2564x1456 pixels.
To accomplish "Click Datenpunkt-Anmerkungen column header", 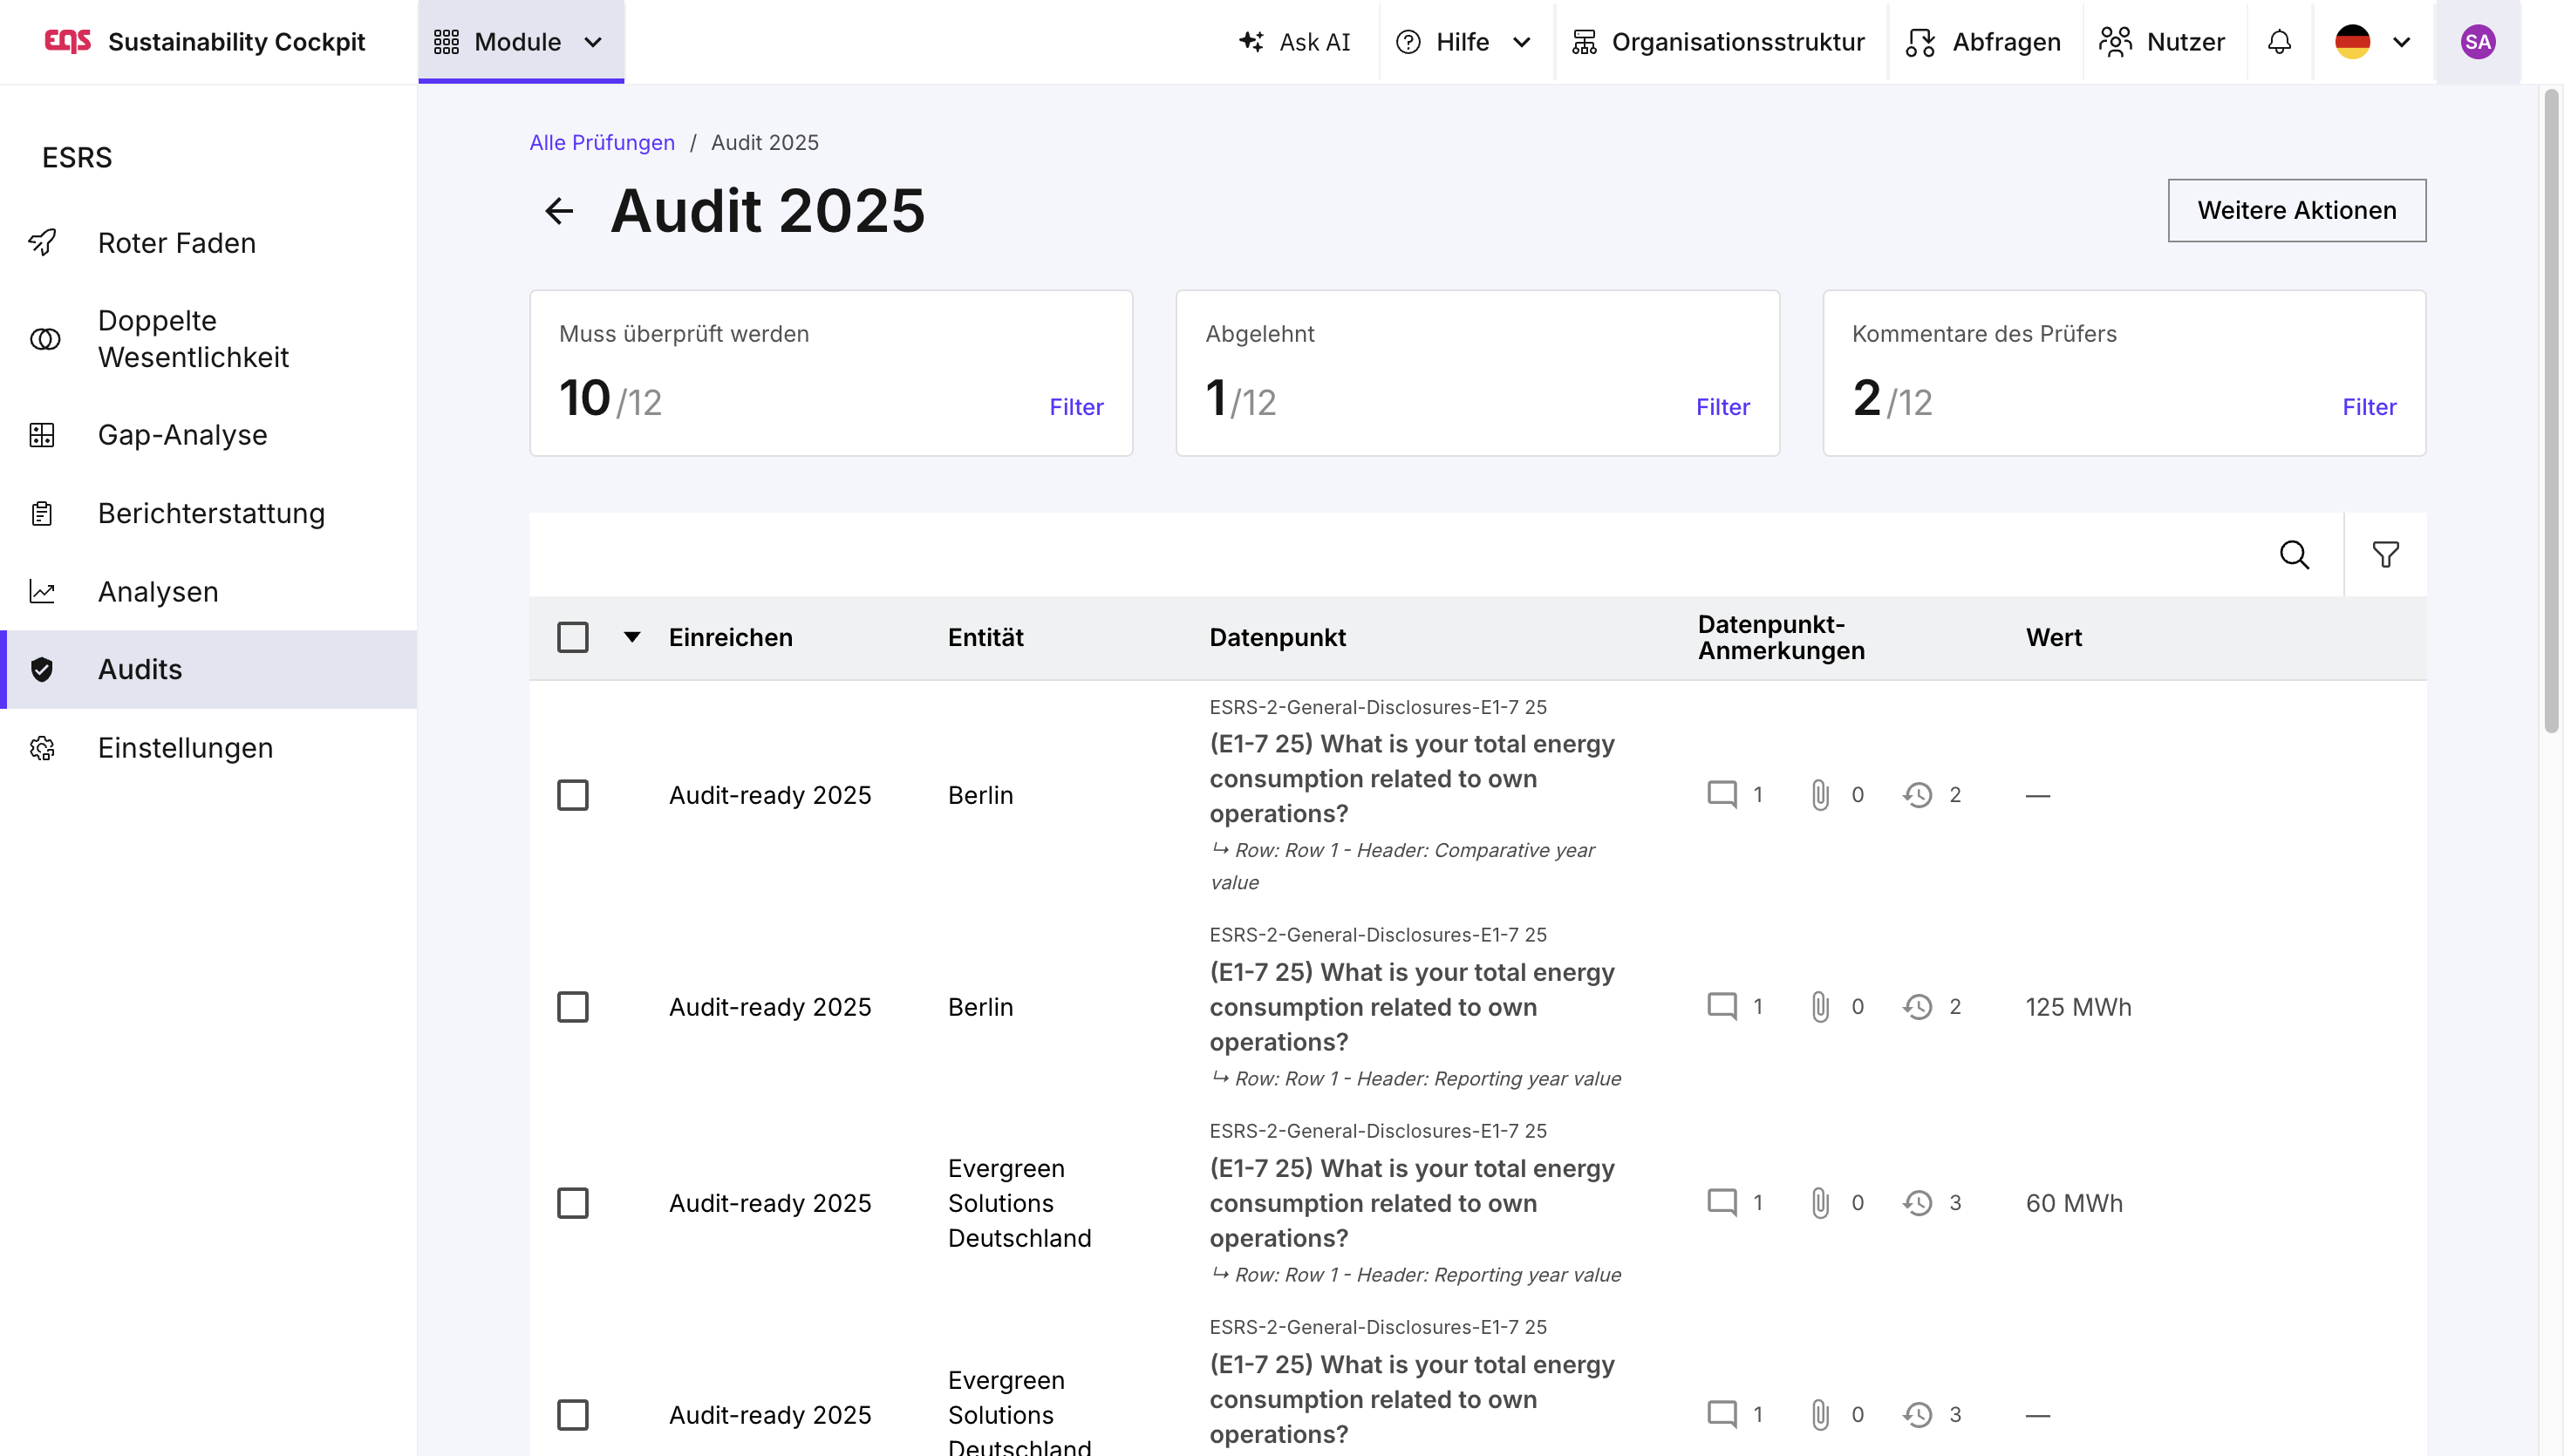I will [1780, 638].
